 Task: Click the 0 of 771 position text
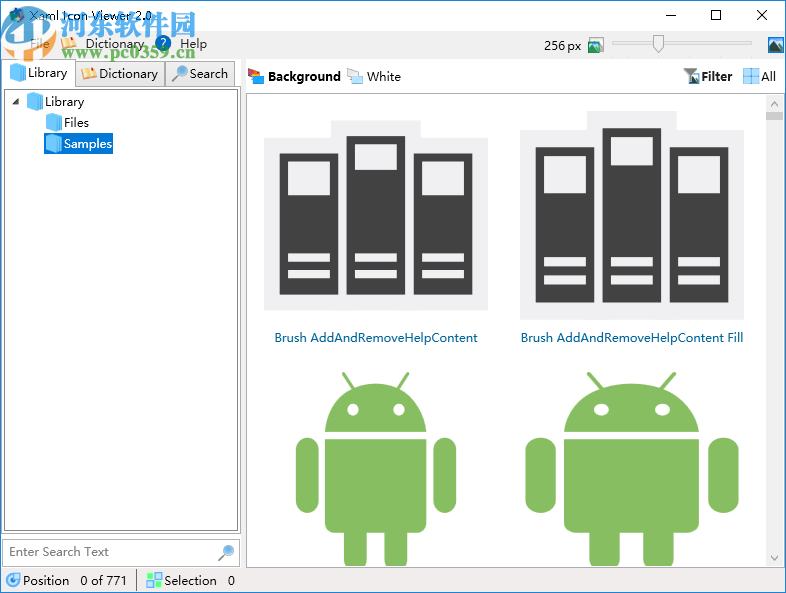[x=103, y=580]
